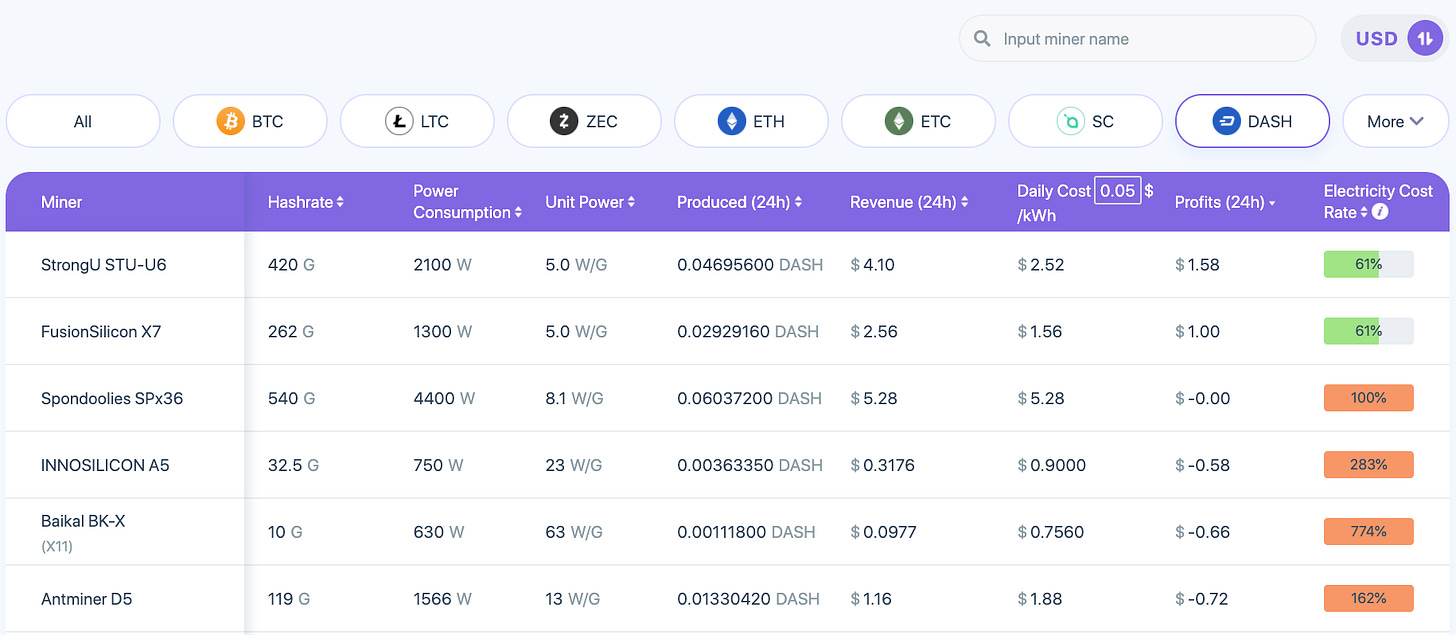The height and width of the screenshot is (635, 1456).
Task: Select the ETC filter tab
Action: tap(918, 121)
